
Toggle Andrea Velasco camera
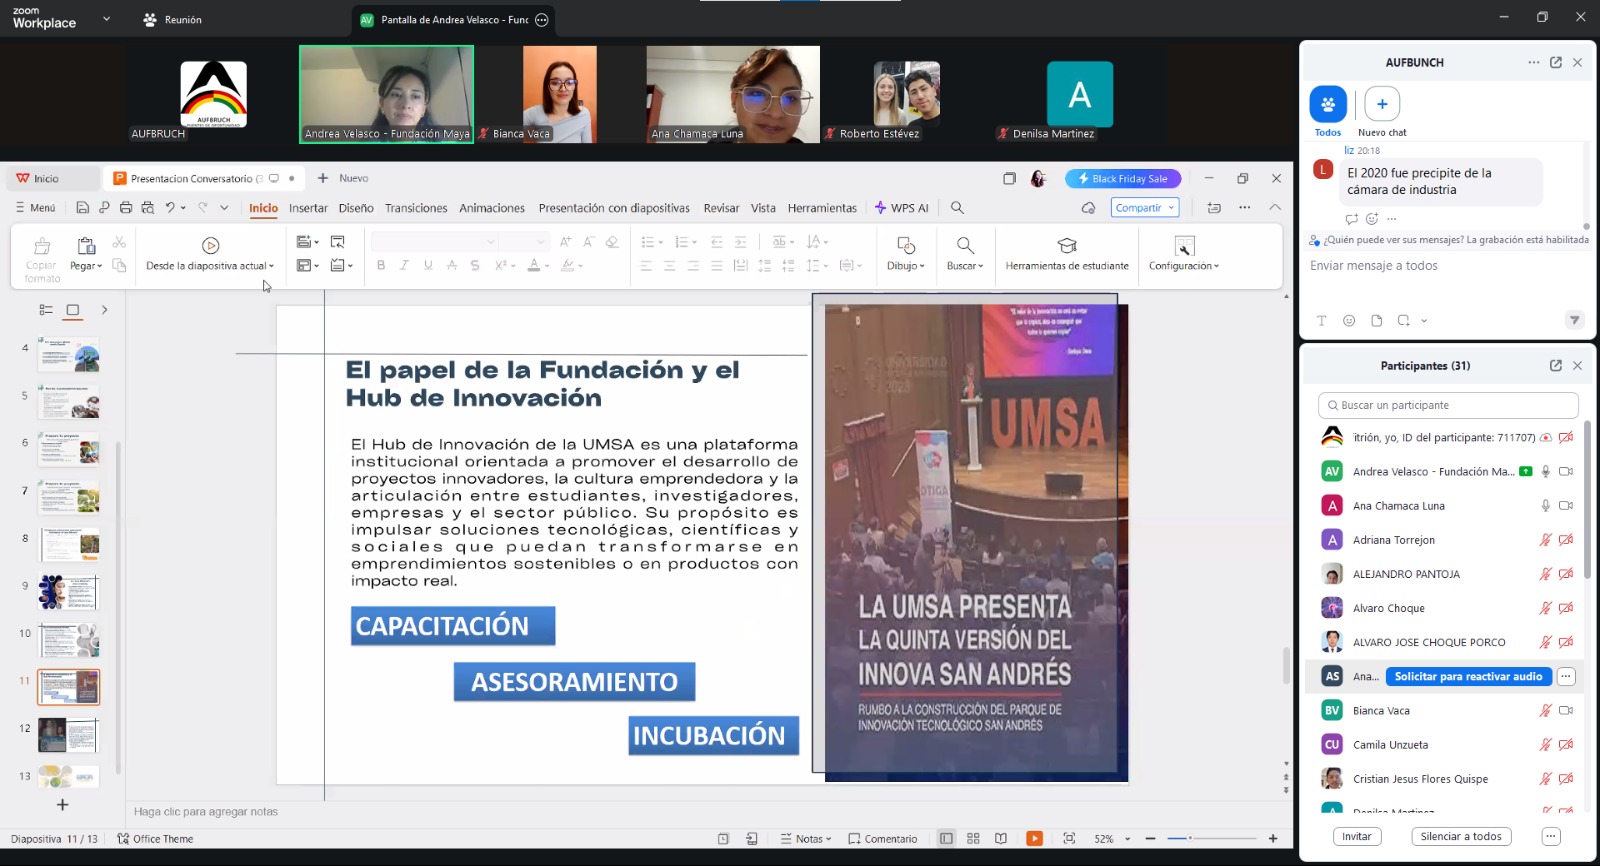[1566, 472]
